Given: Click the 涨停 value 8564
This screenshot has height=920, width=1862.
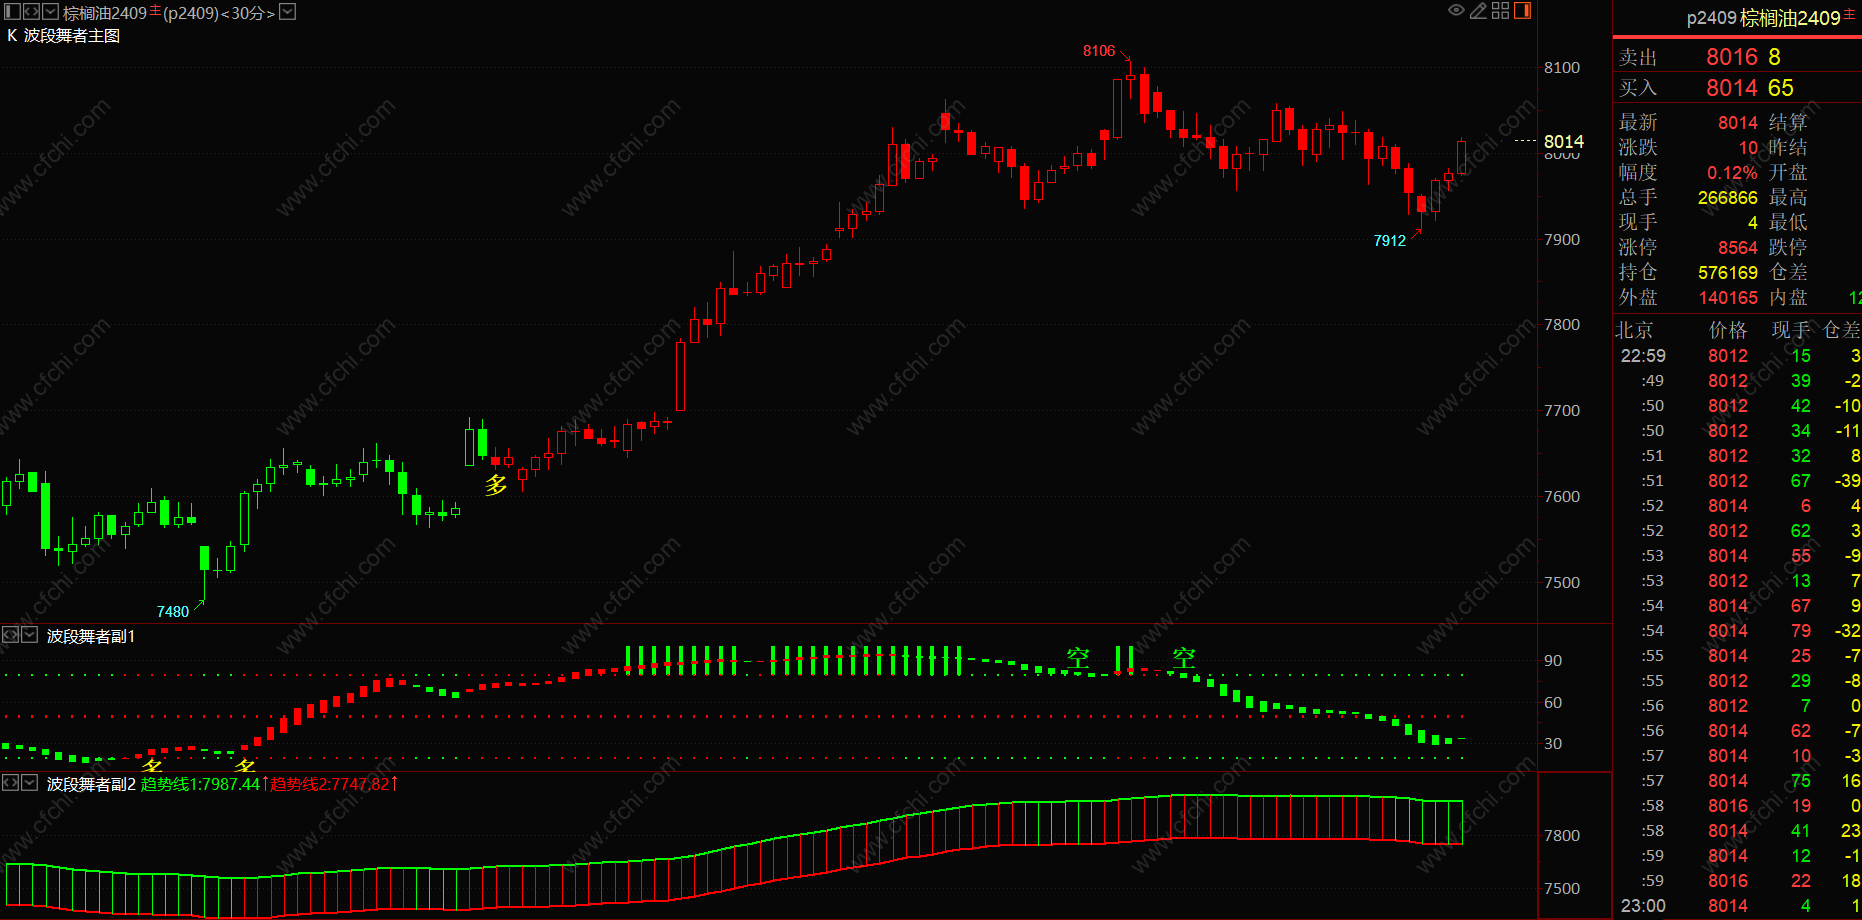Looking at the screenshot, I should (x=1738, y=248).
